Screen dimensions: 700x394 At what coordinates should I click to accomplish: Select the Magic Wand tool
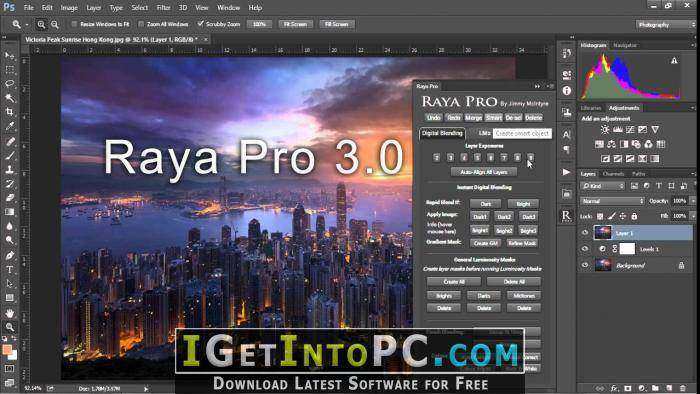click(9, 98)
